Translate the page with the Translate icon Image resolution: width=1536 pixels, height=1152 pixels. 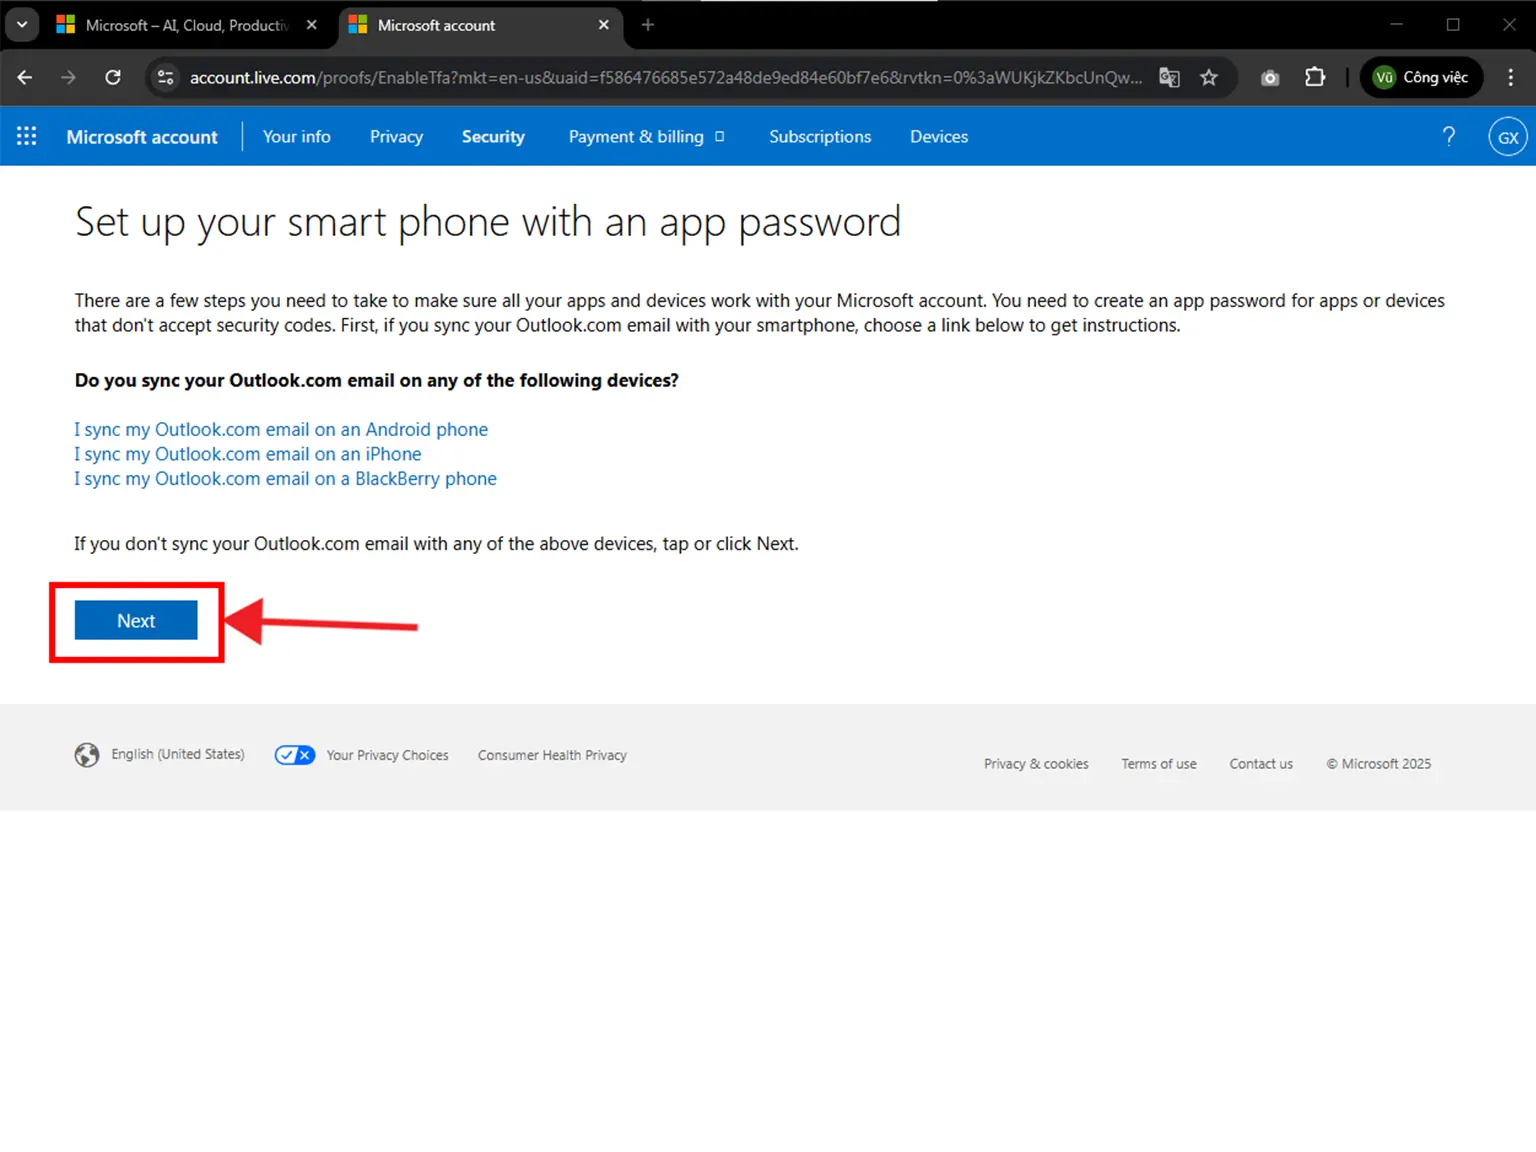(x=1169, y=77)
